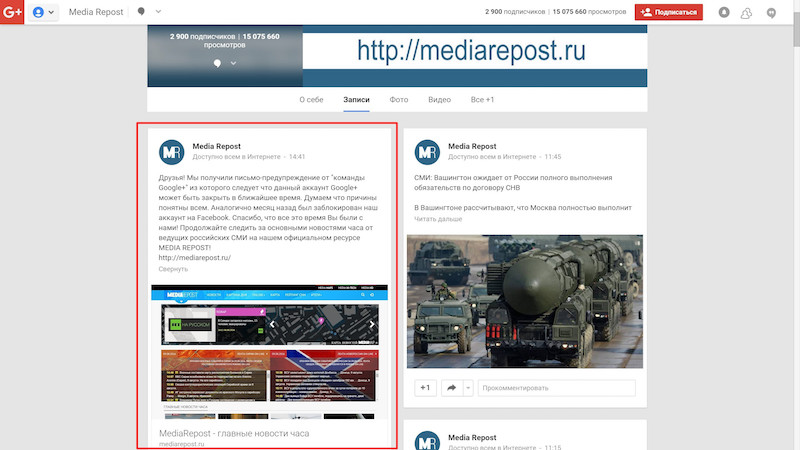Expand the chevron in the cover banner
Viewport: 800px width, 450px height.
click(233, 63)
